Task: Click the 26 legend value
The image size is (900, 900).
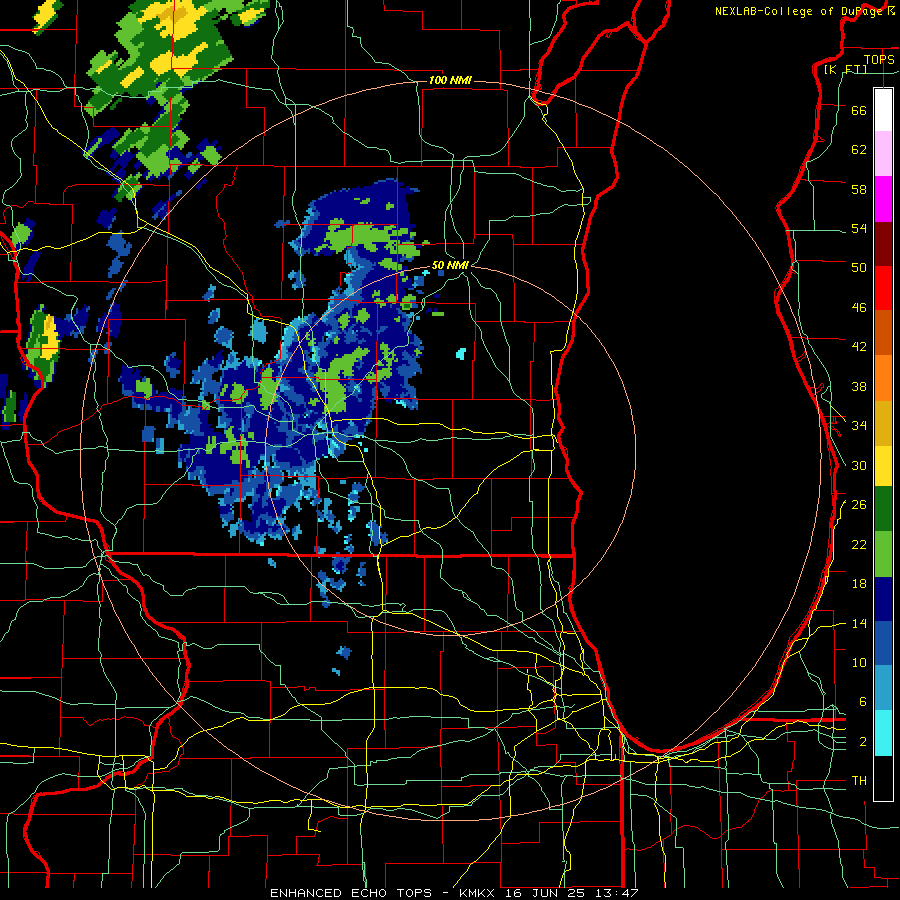Action: 859,505
